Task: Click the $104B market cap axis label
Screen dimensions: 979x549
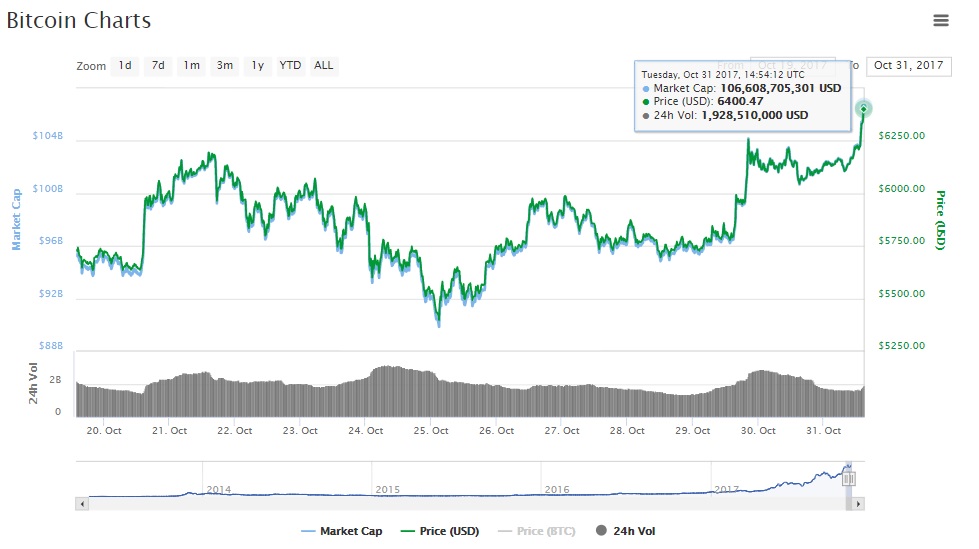Action: (48, 136)
